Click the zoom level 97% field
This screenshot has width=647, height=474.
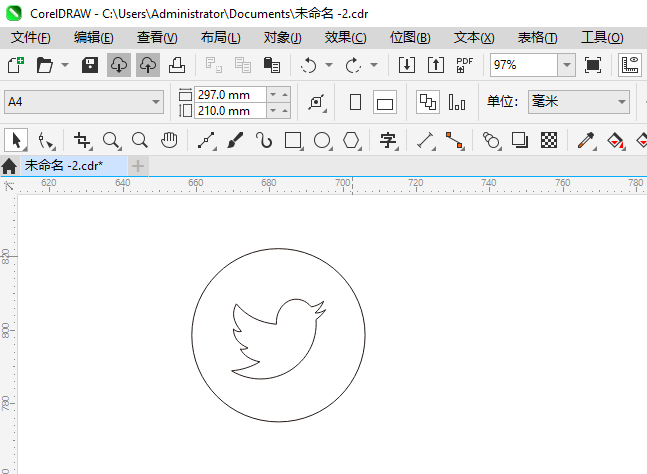524,65
